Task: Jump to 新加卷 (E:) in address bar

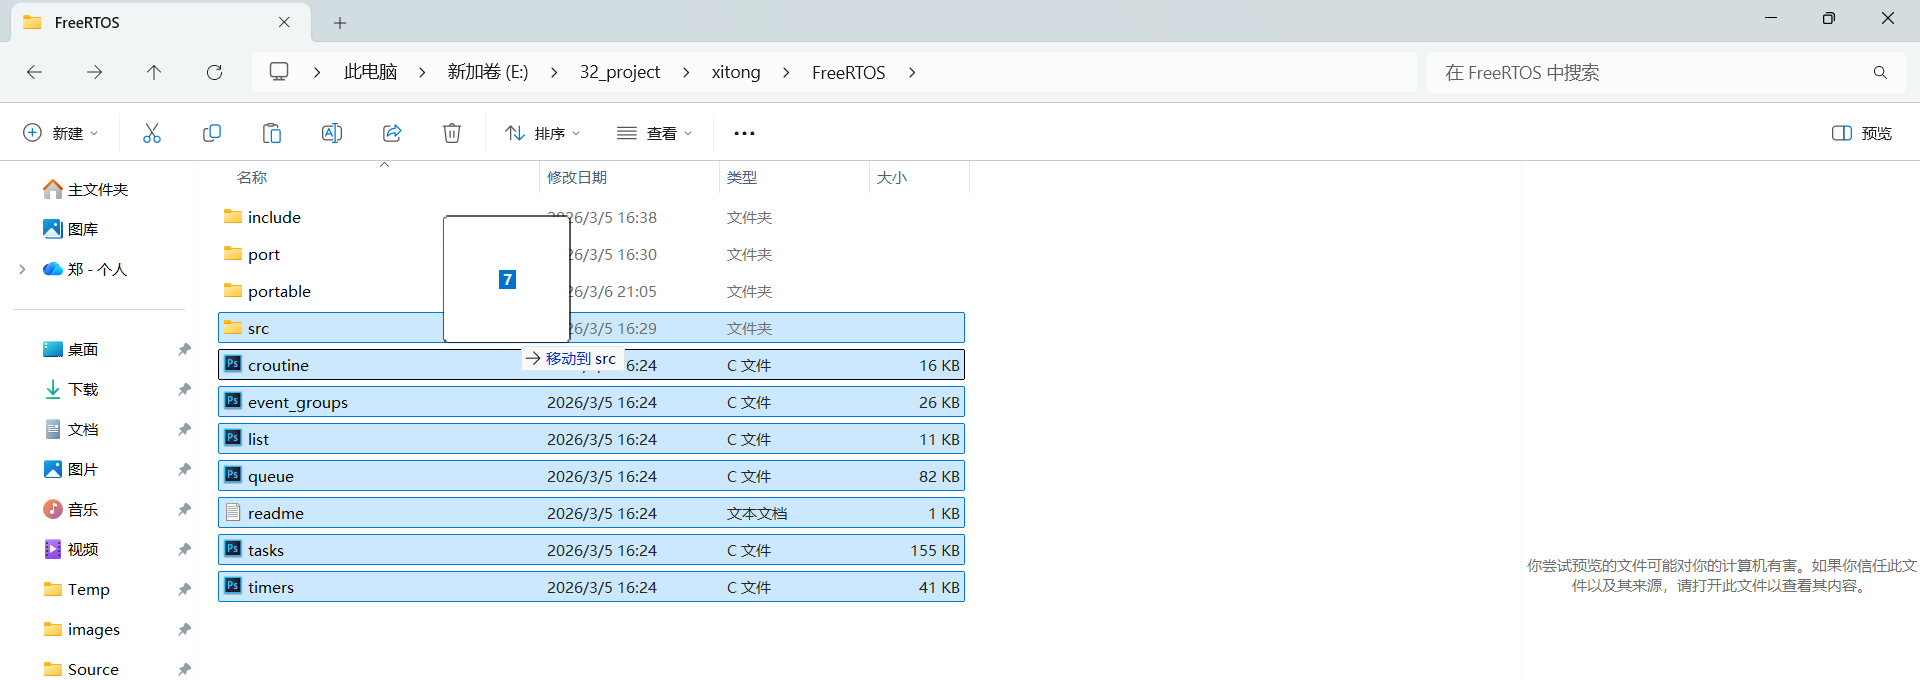Action: click(x=488, y=72)
